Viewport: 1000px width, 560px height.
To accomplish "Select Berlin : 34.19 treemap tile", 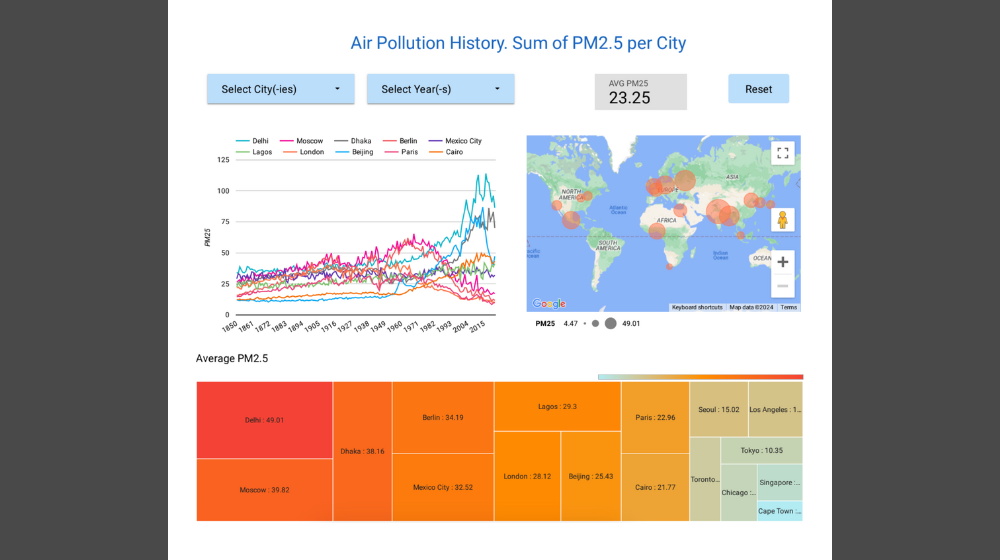I will point(443,418).
